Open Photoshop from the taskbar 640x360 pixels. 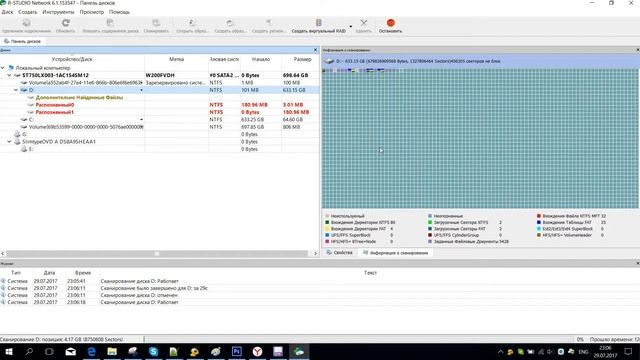point(237,351)
